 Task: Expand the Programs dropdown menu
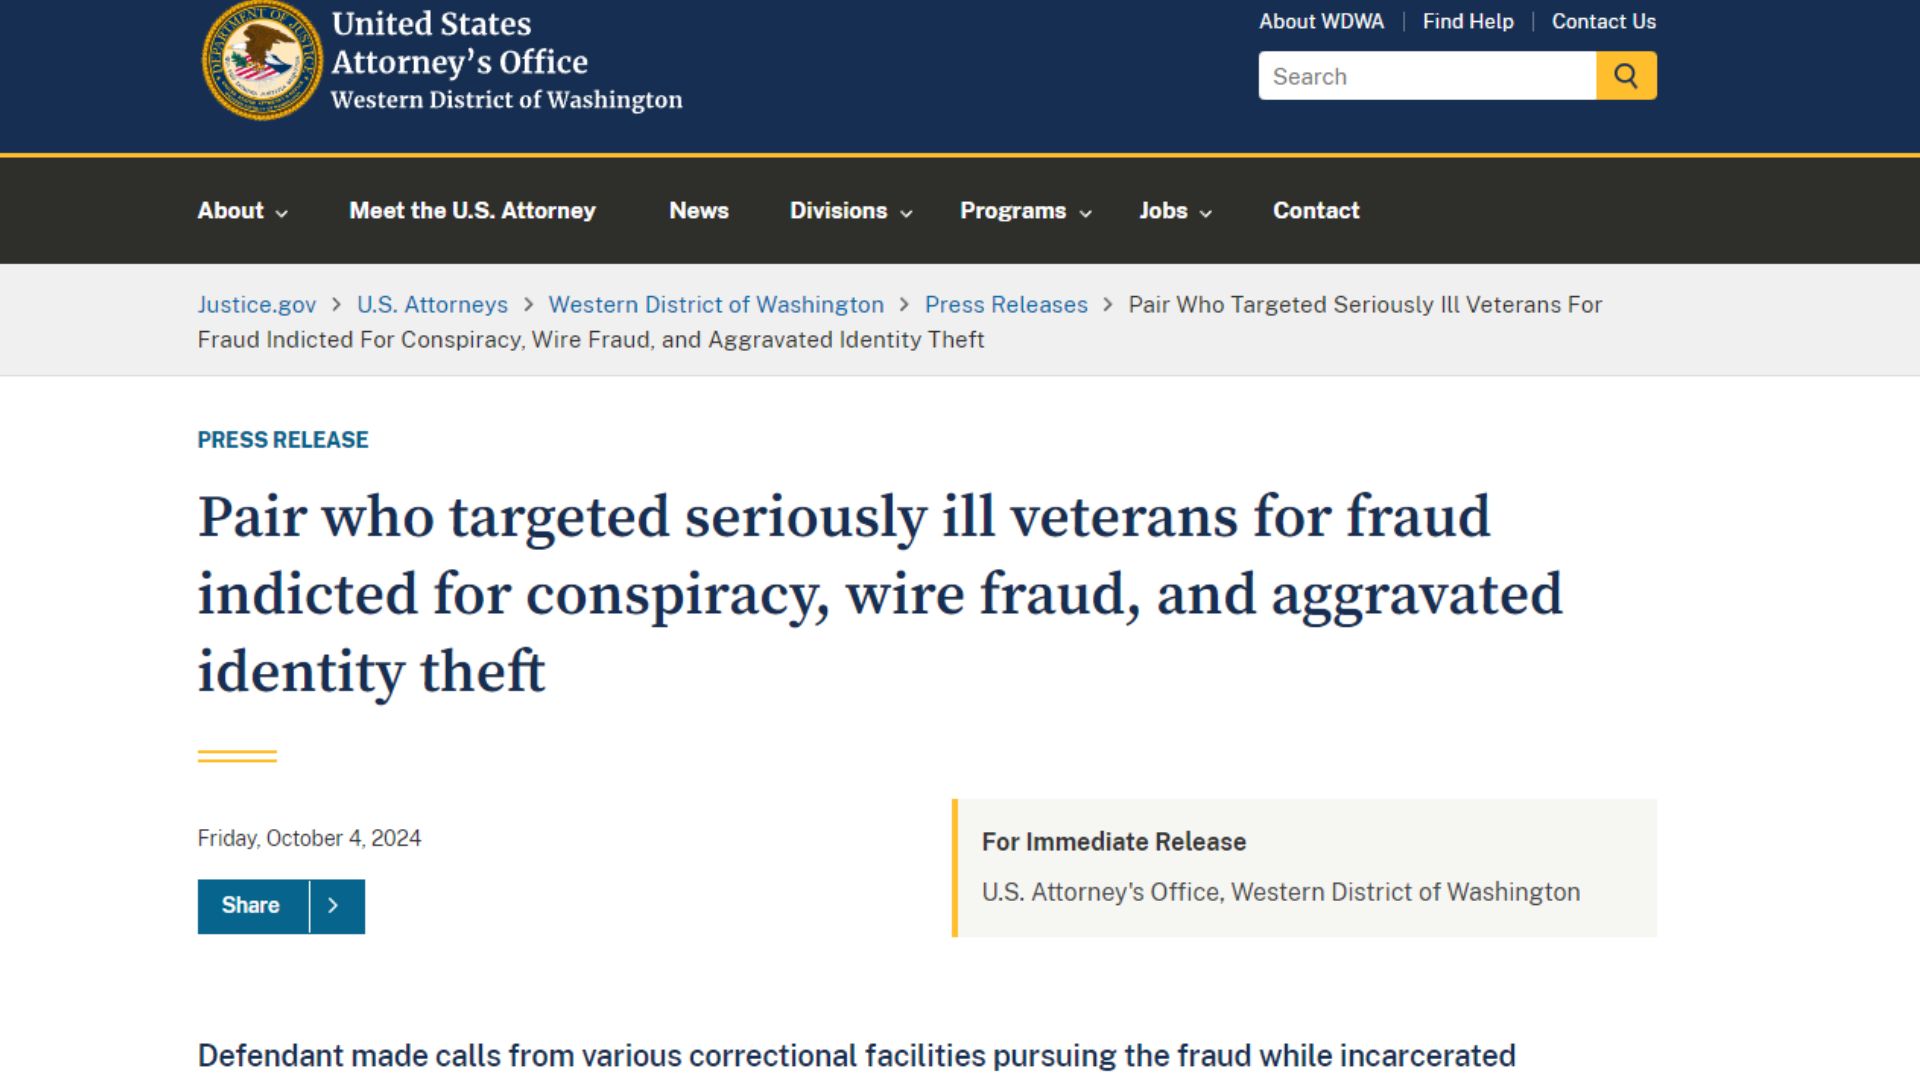(x=1024, y=211)
